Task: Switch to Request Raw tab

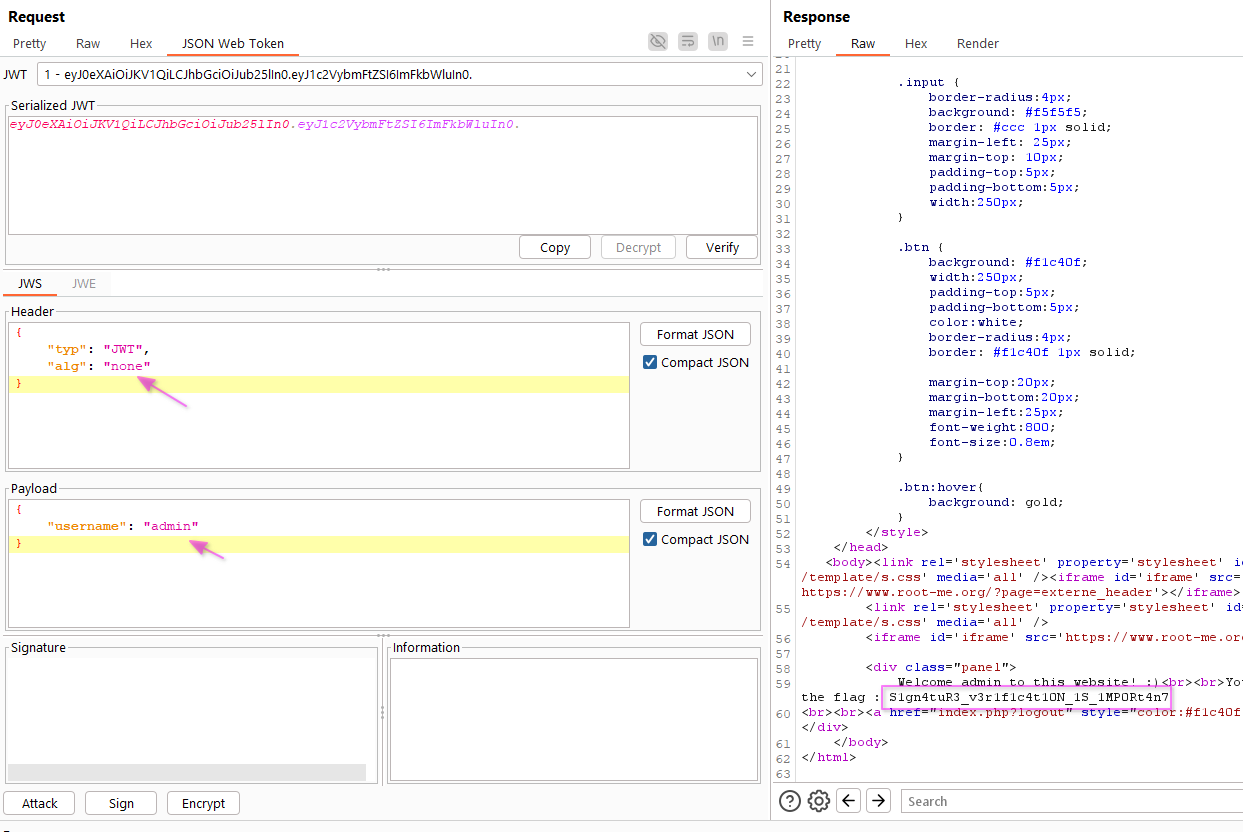Action: tap(88, 43)
